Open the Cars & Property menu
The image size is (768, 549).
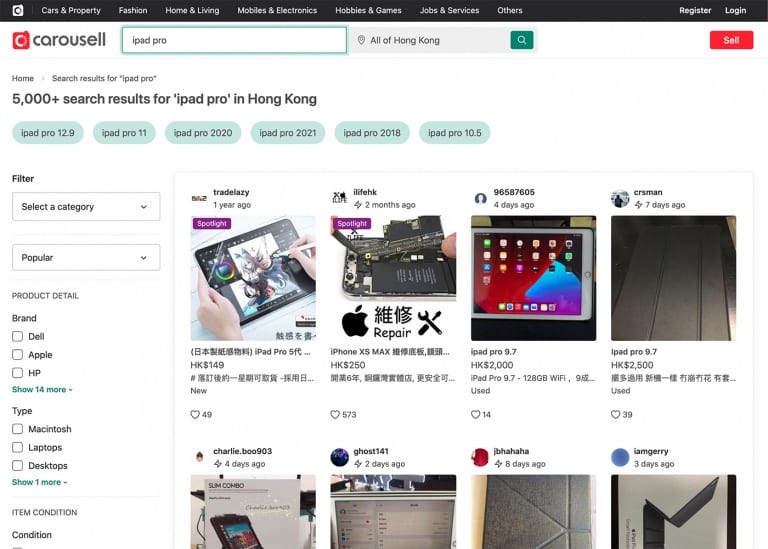(x=71, y=10)
